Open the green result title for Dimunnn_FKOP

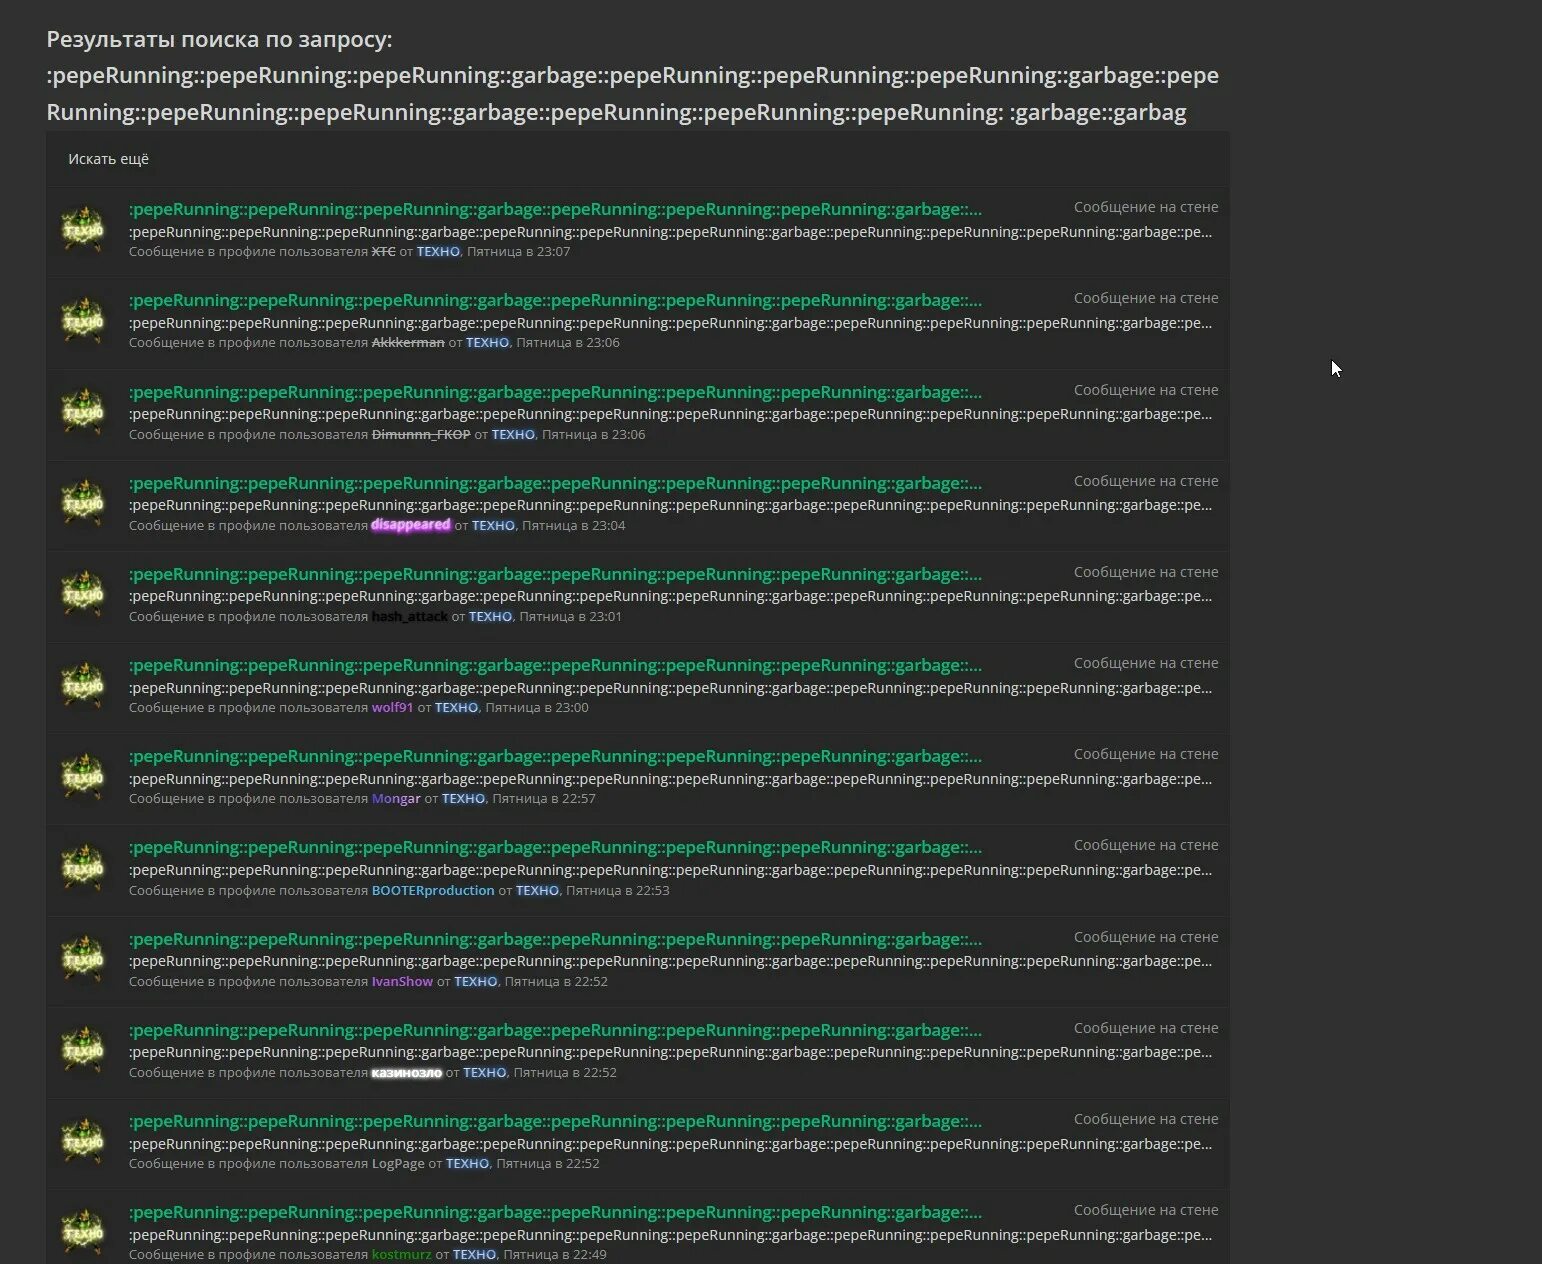click(x=555, y=392)
